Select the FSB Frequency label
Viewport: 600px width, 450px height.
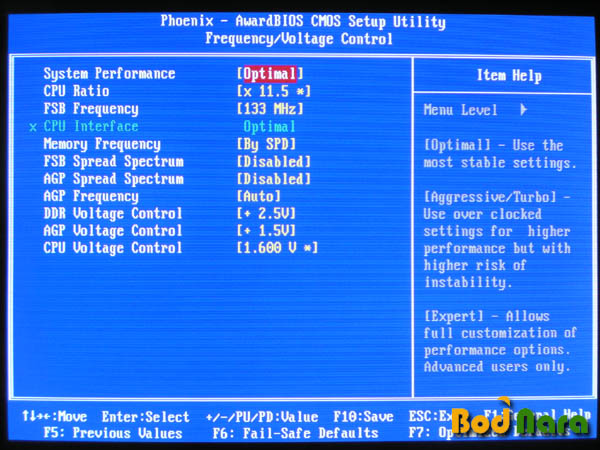91,109
